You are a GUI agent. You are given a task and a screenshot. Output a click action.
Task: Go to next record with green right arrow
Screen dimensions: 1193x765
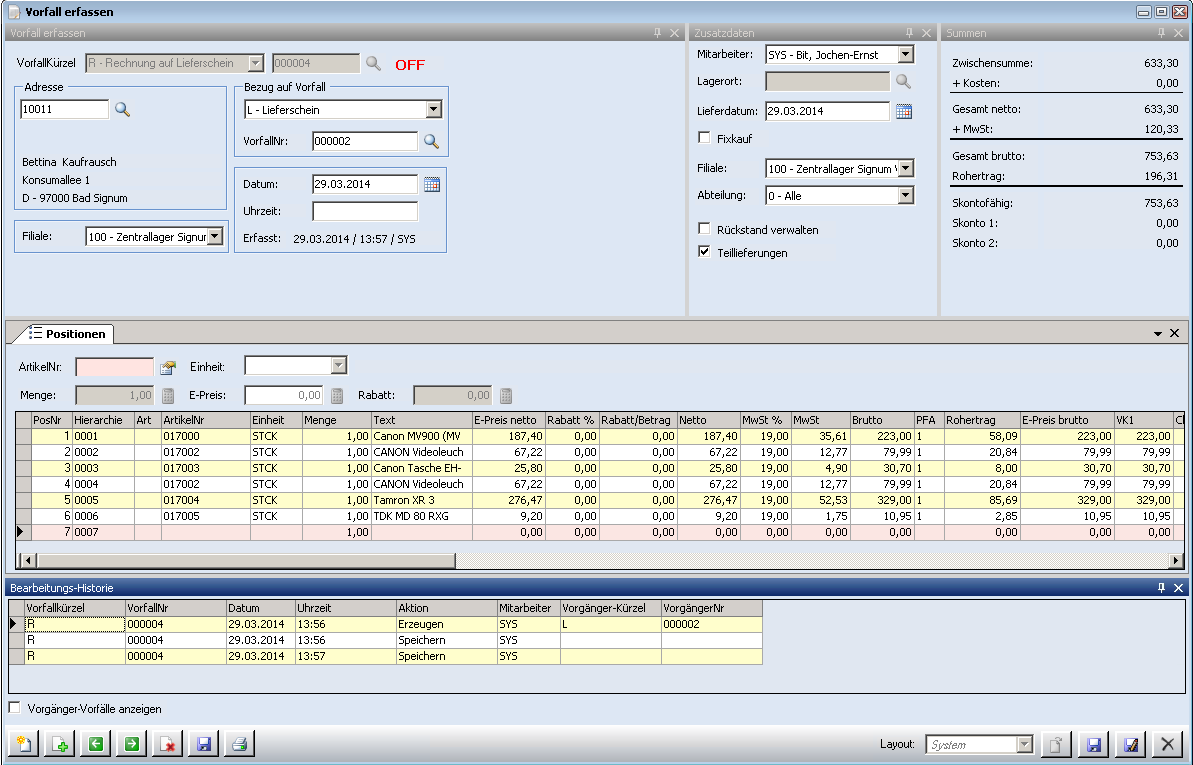(x=131, y=744)
